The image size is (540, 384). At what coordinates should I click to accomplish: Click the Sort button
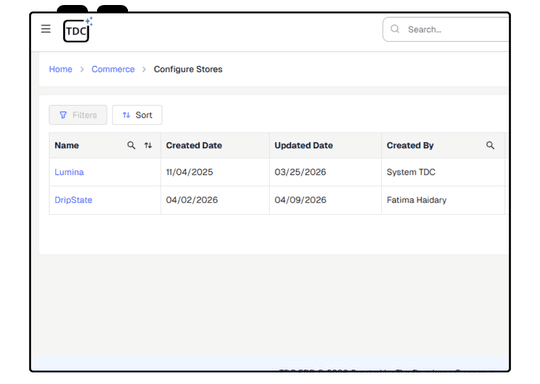point(137,115)
